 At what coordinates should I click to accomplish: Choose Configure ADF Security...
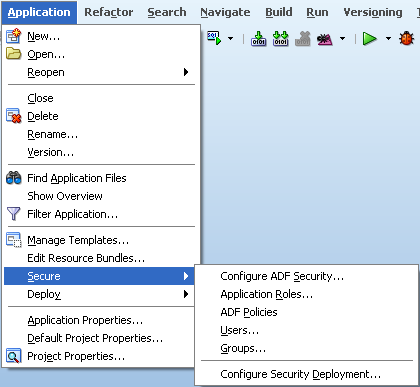click(x=306, y=276)
